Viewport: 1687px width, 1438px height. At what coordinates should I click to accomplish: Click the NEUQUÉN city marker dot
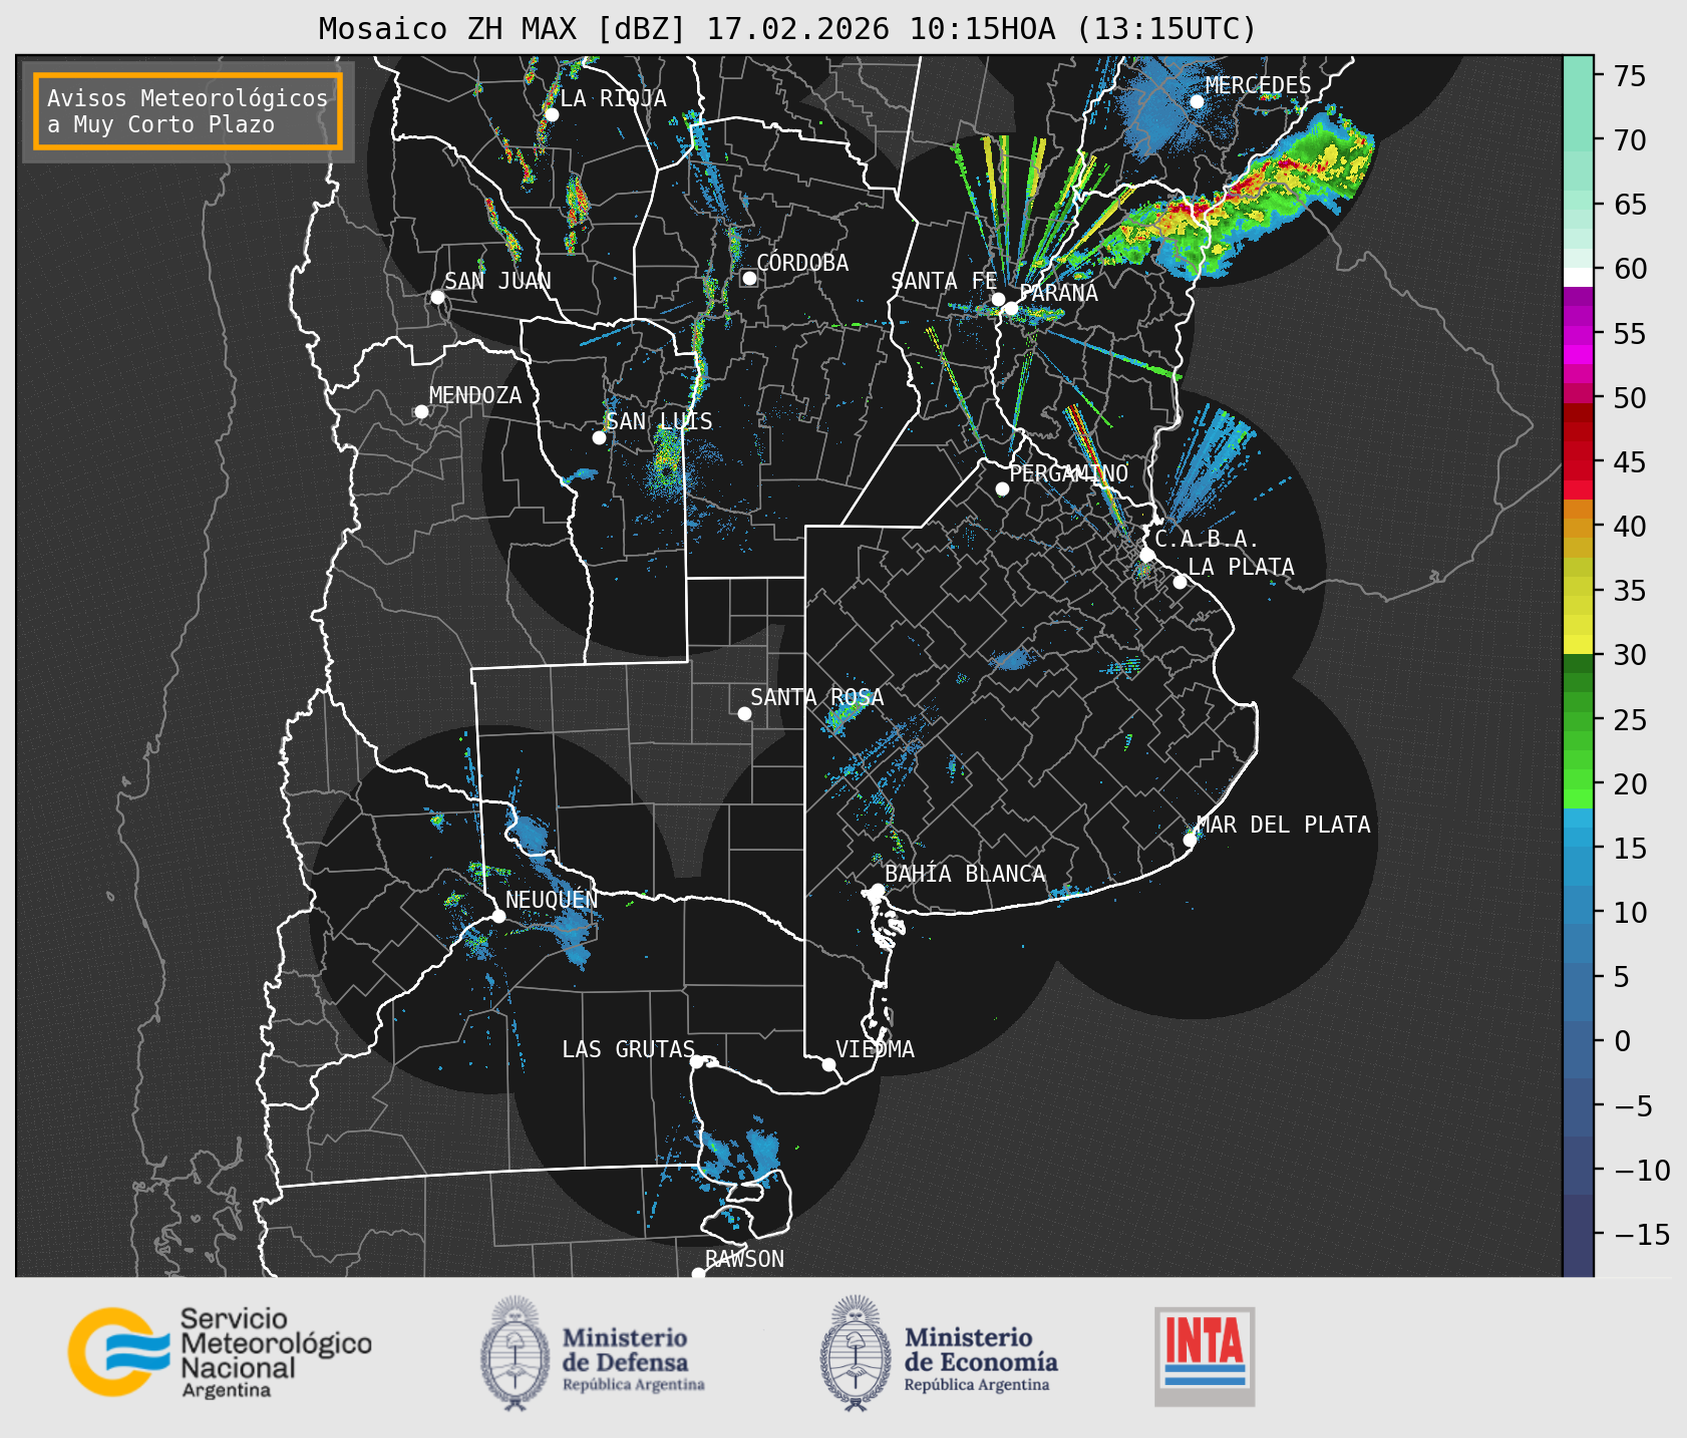(x=498, y=916)
